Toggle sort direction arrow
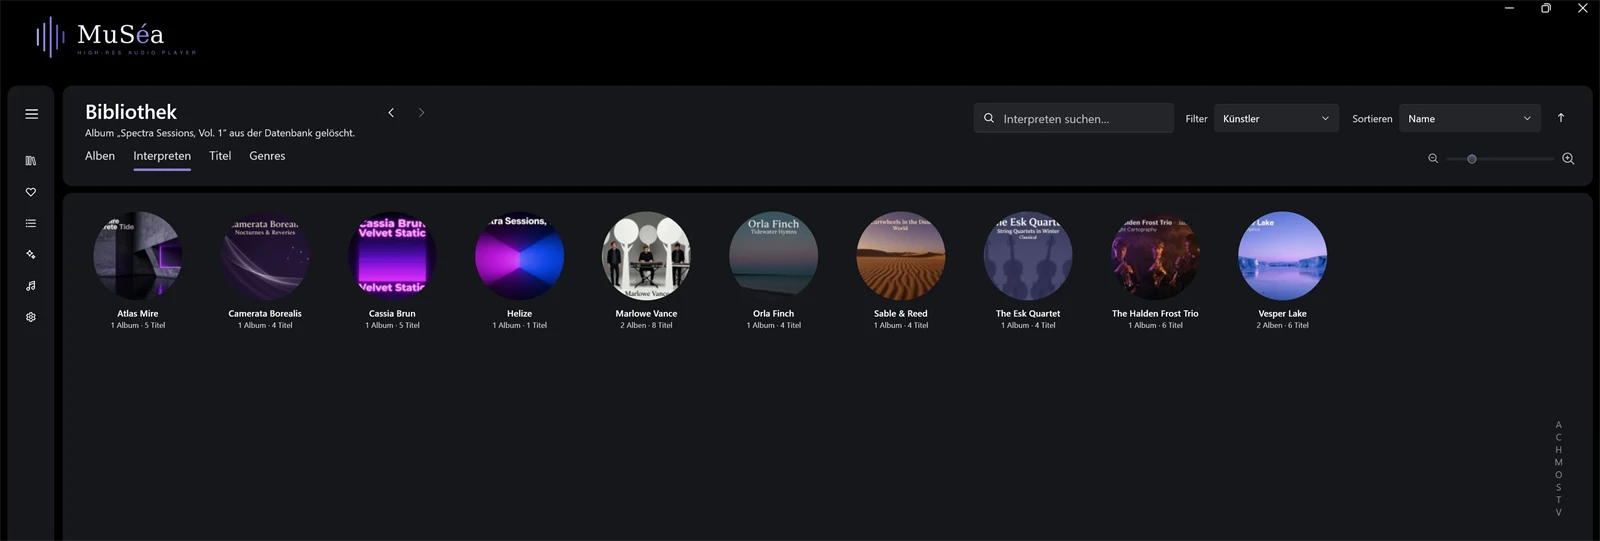The width and height of the screenshot is (1600, 541). pyautogui.click(x=1561, y=118)
